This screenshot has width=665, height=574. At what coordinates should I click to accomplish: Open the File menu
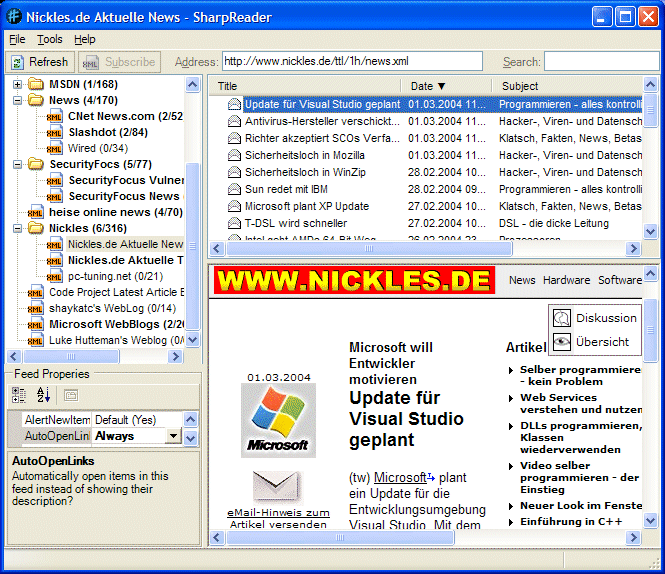coord(17,39)
